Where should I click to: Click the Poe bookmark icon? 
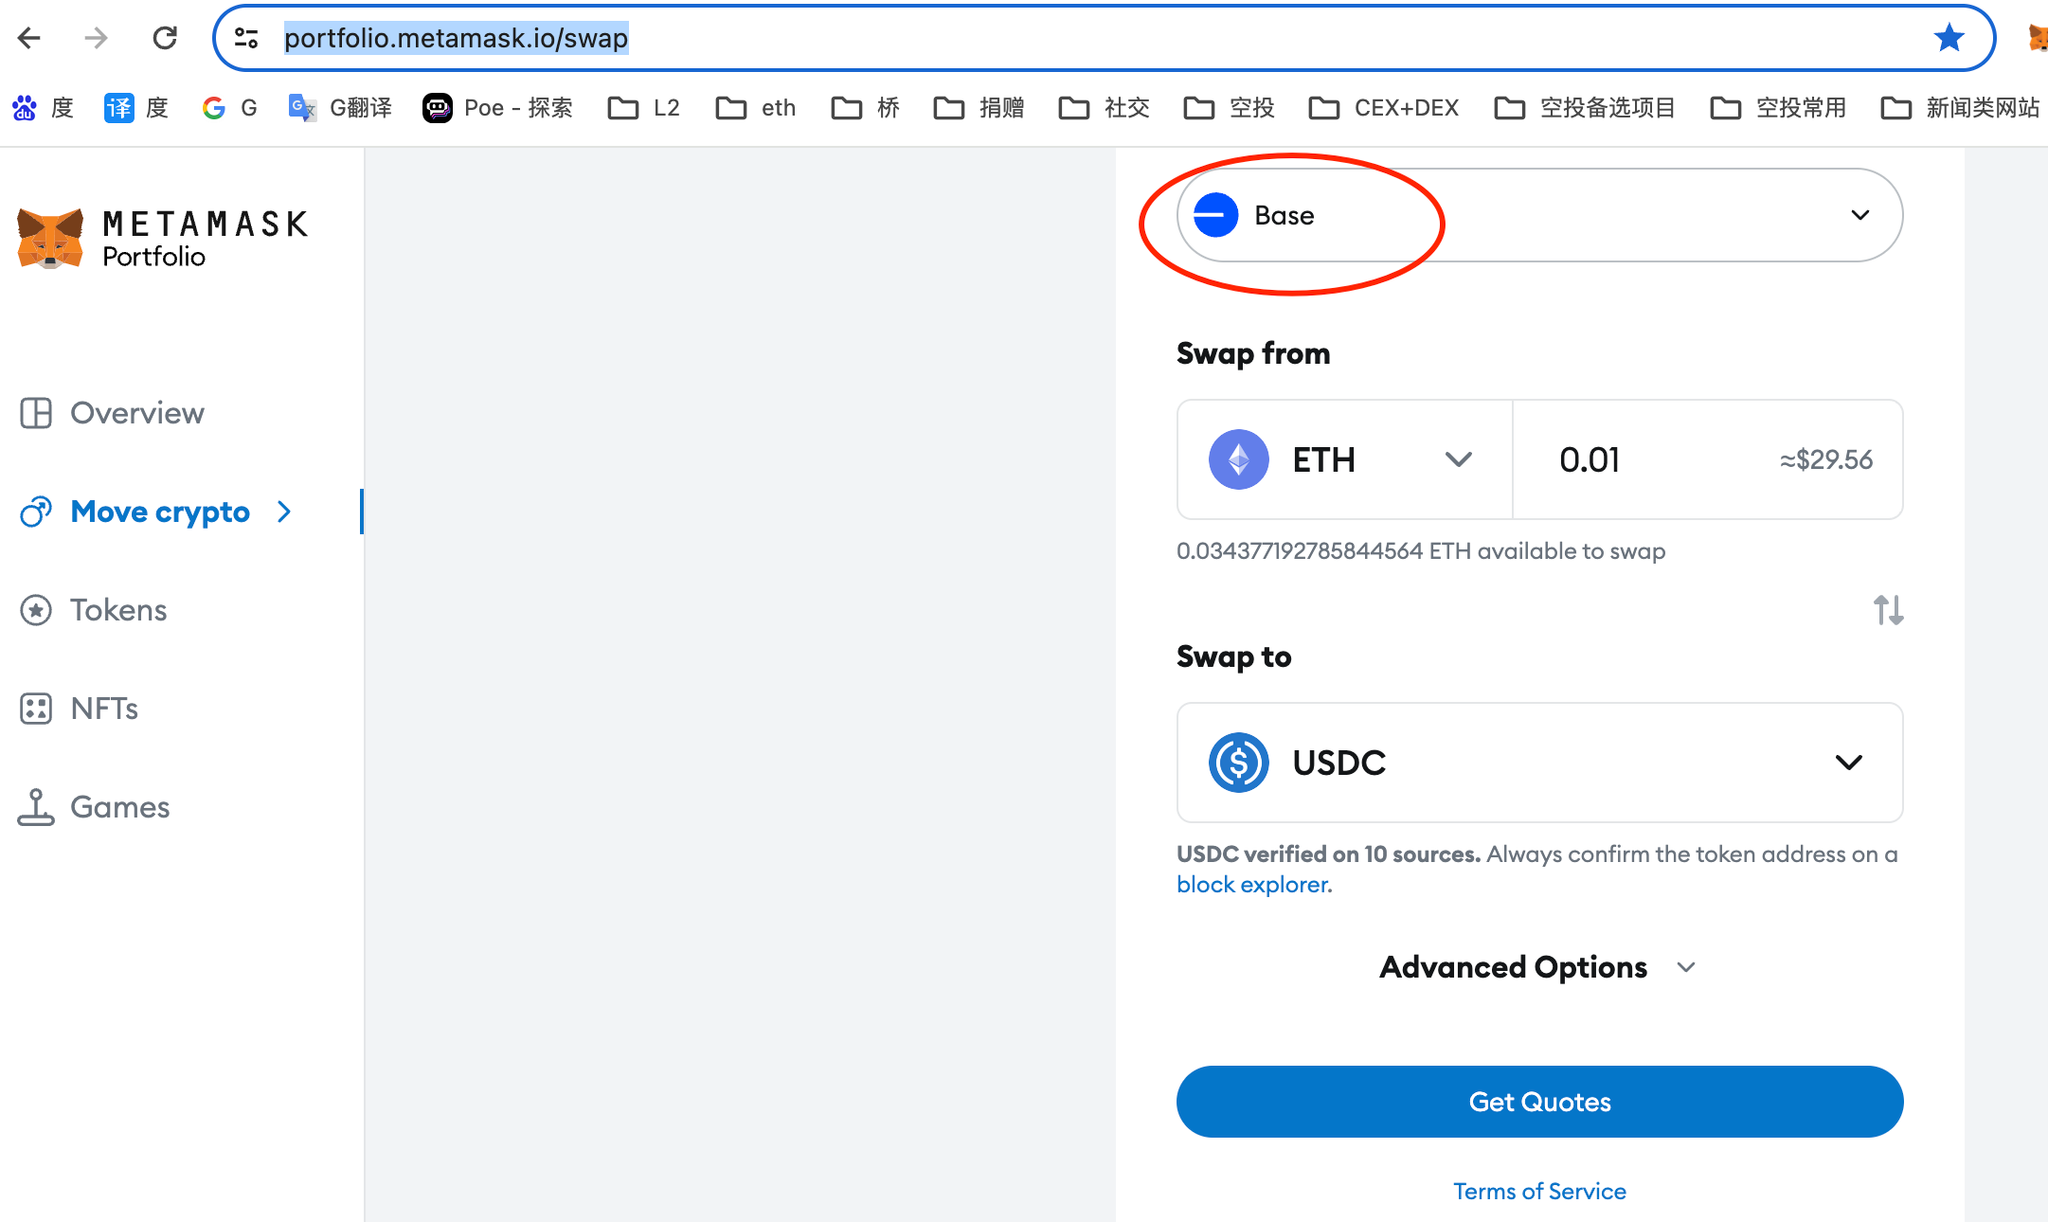pyautogui.click(x=437, y=108)
